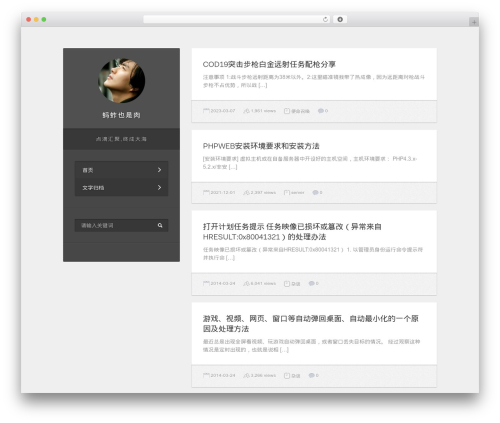
Task: Click the 1,951 views text
Action: pos(263,111)
